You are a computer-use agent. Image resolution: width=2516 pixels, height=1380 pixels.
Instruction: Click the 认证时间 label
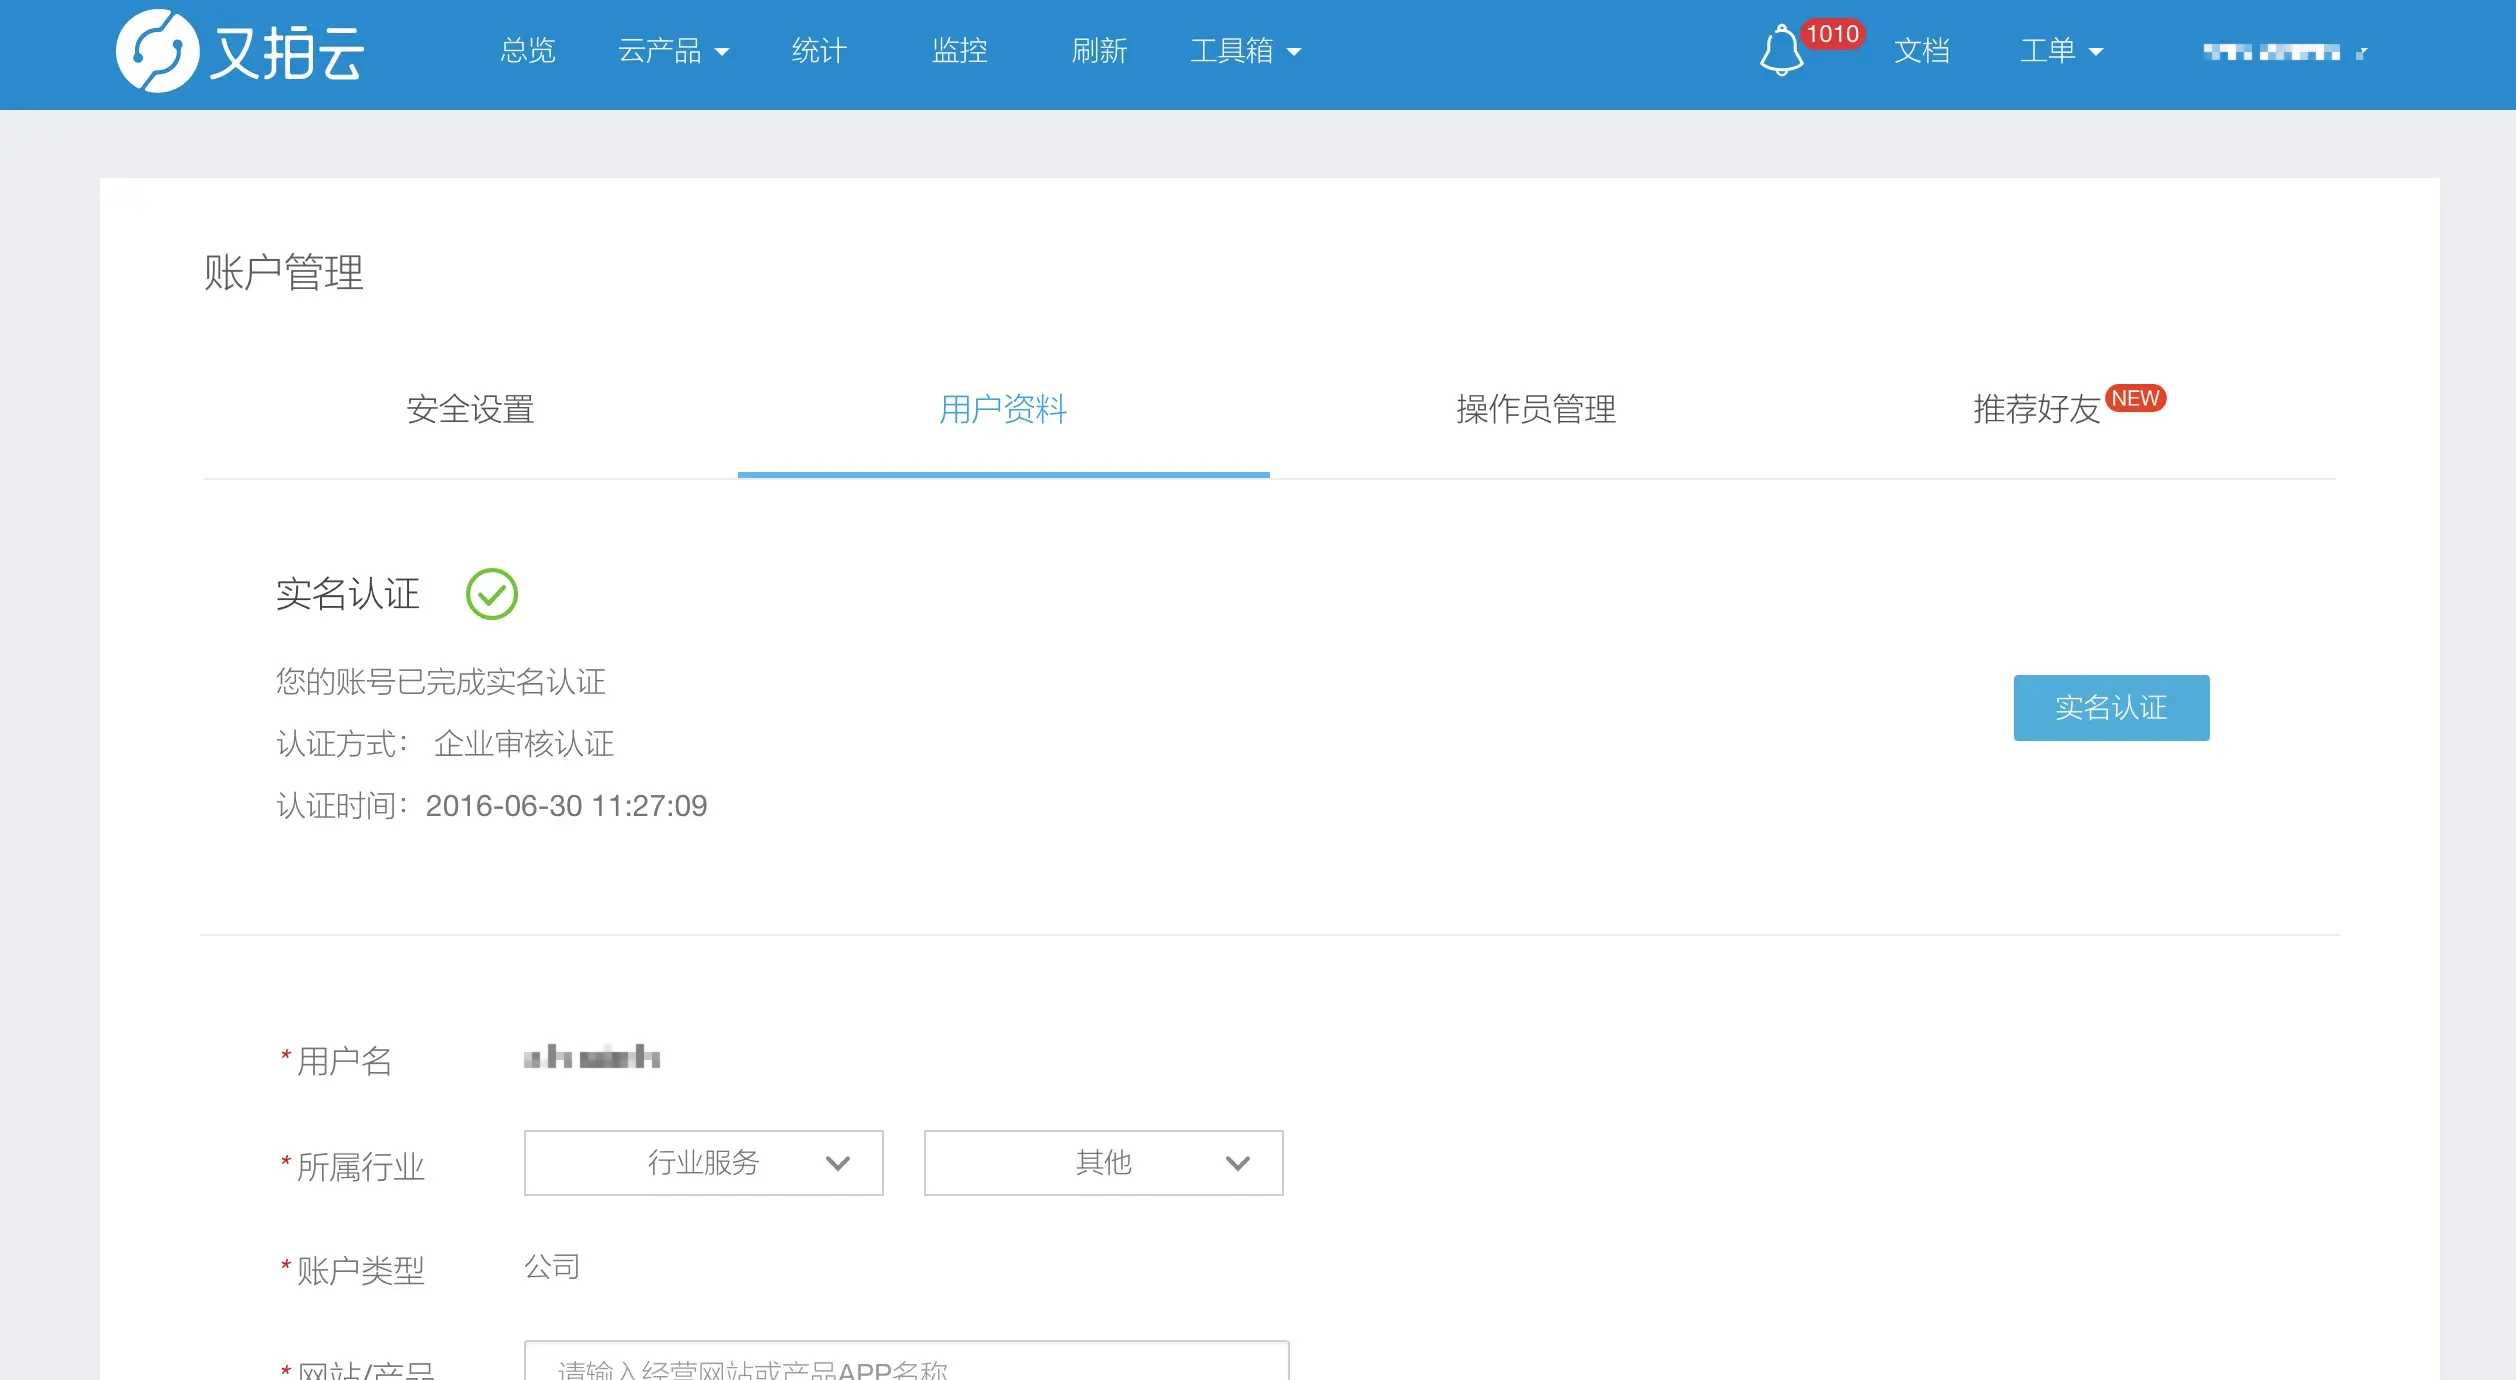coord(341,806)
